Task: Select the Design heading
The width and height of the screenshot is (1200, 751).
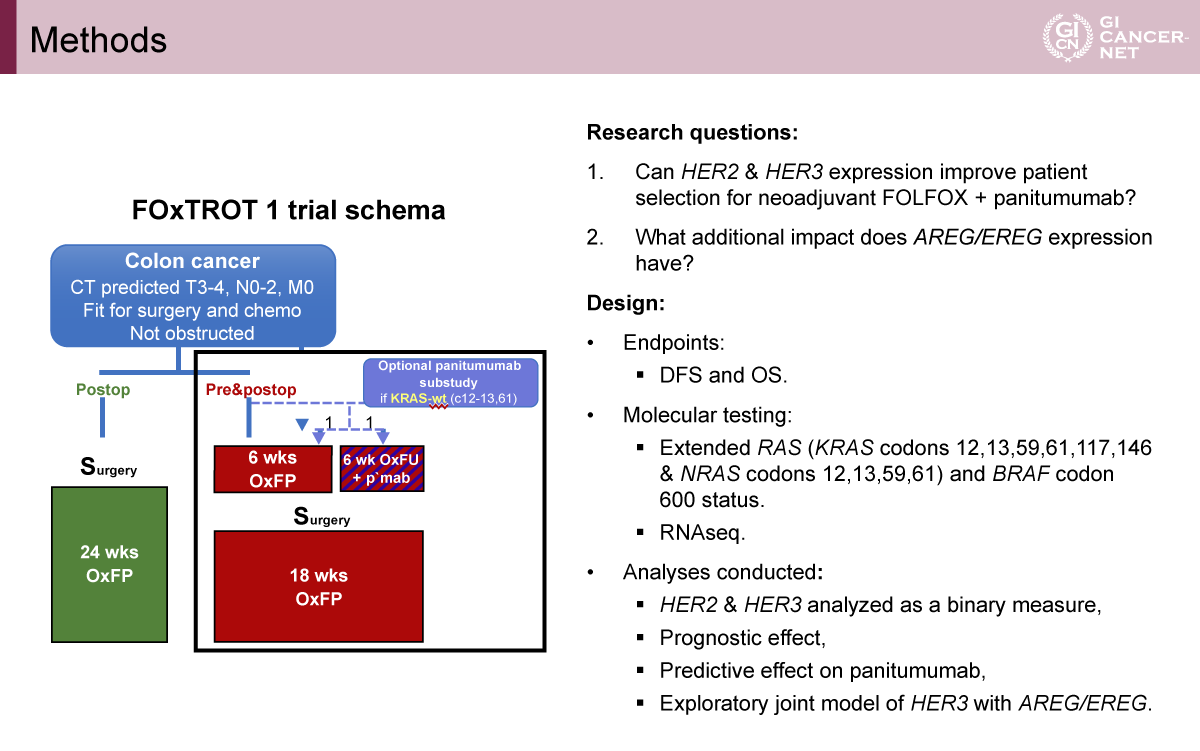Action: [x=625, y=302]
